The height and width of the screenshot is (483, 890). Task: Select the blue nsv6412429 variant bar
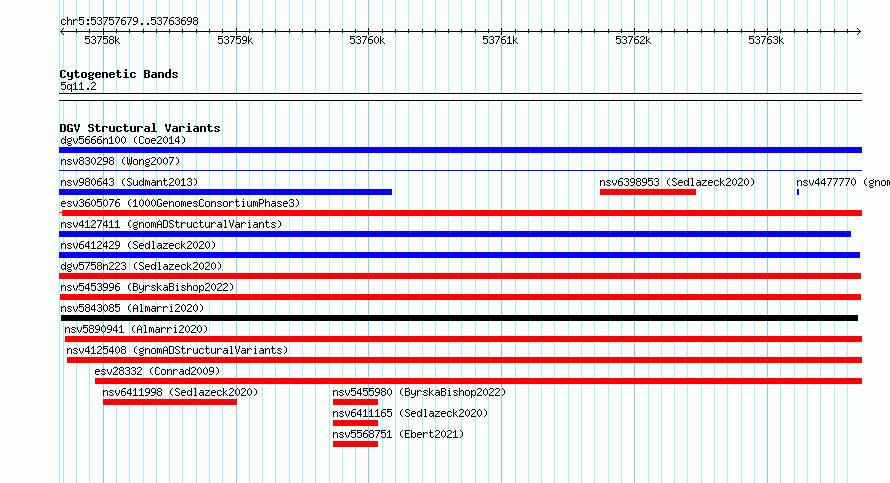tap(459, 255)
